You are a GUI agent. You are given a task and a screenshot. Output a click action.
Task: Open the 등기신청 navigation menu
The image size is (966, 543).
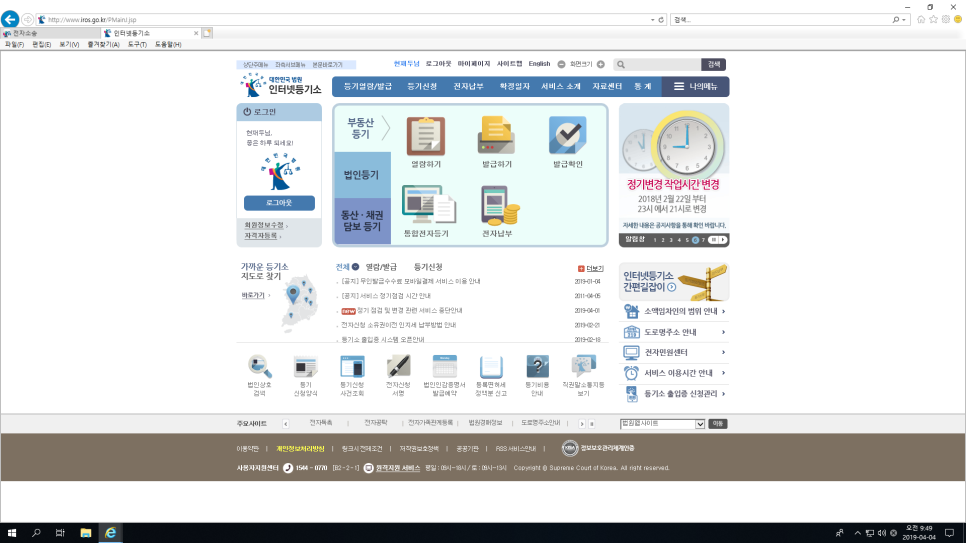[422, 86]
